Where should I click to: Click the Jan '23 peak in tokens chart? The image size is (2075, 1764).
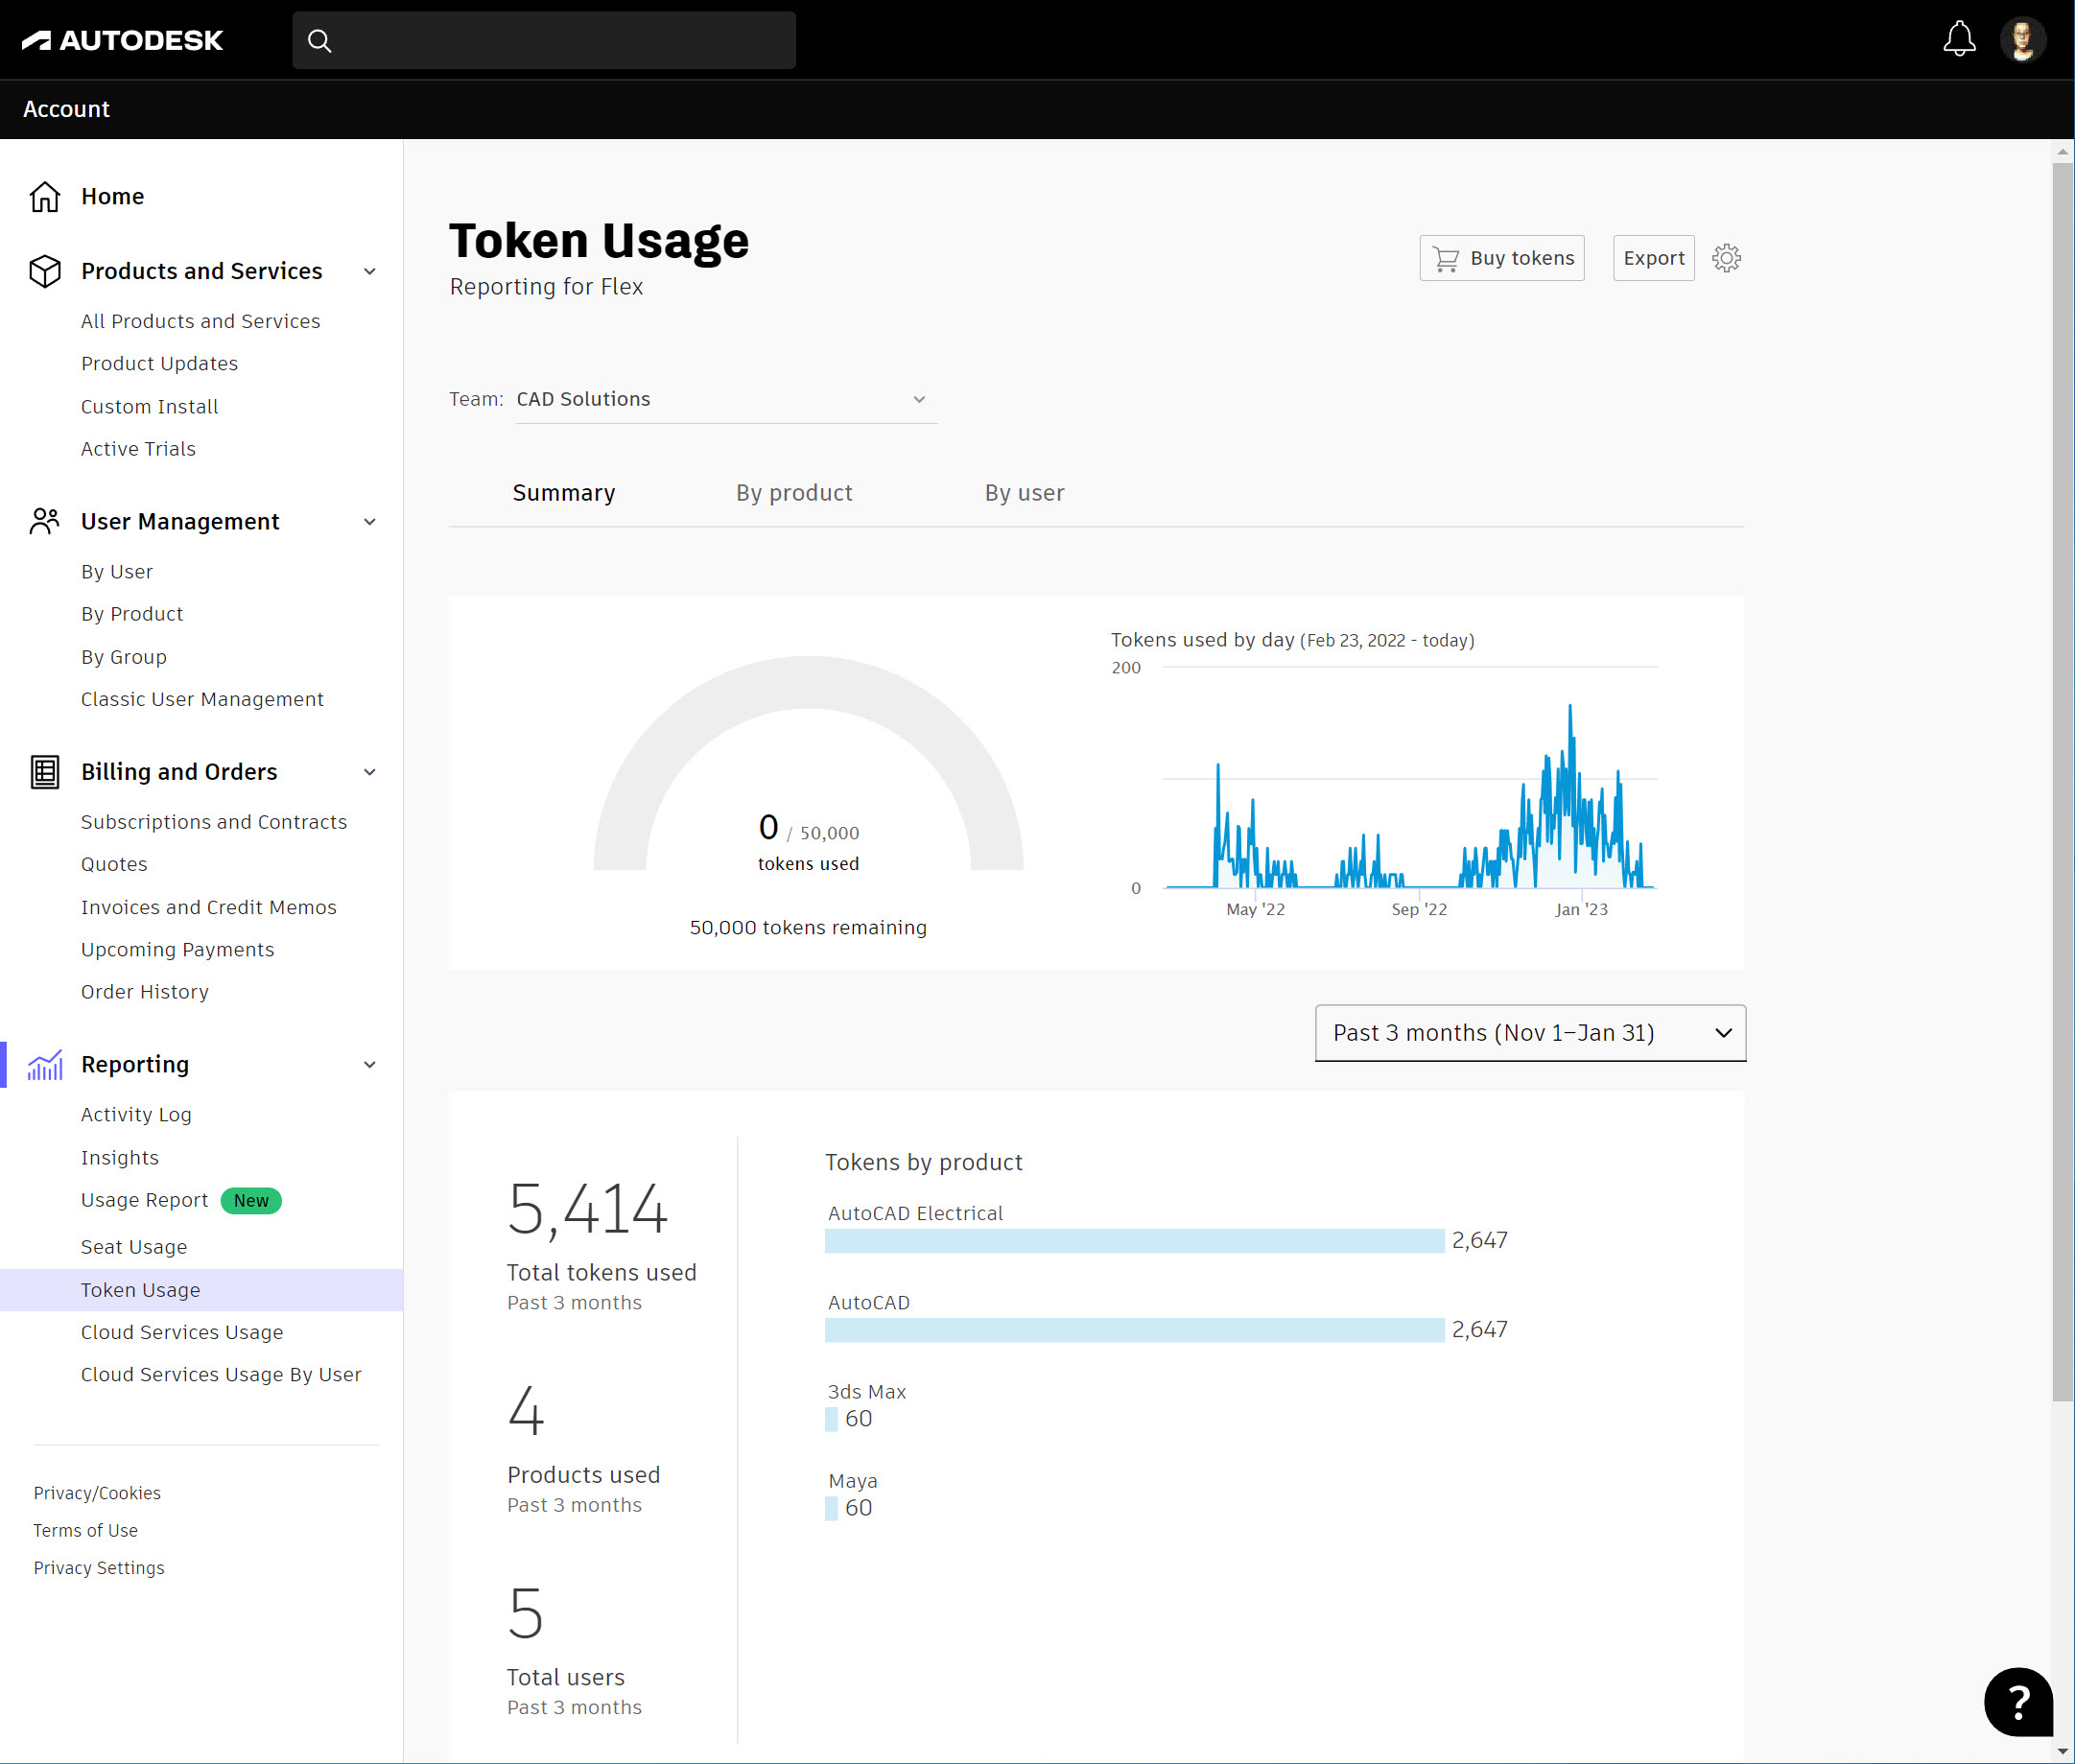click(1570, 709)
